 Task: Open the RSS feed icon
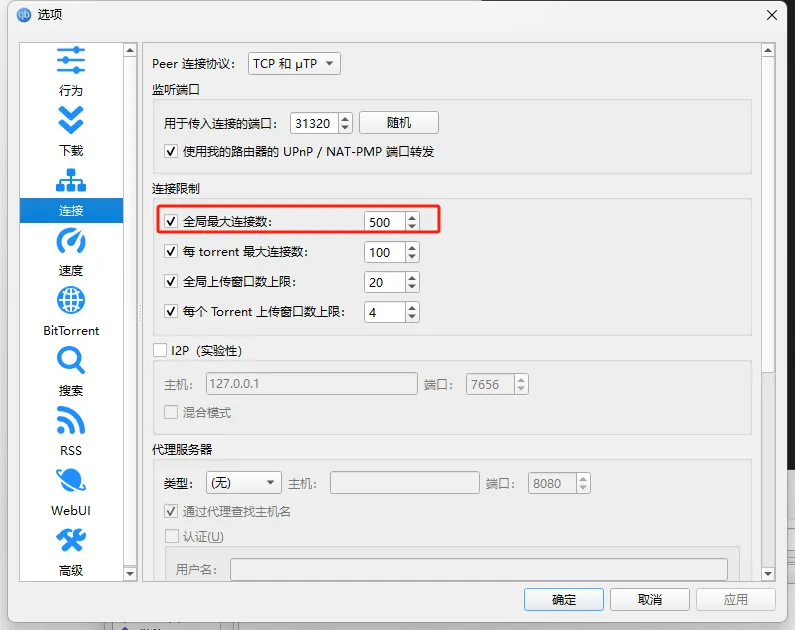[x=71, y=420]
